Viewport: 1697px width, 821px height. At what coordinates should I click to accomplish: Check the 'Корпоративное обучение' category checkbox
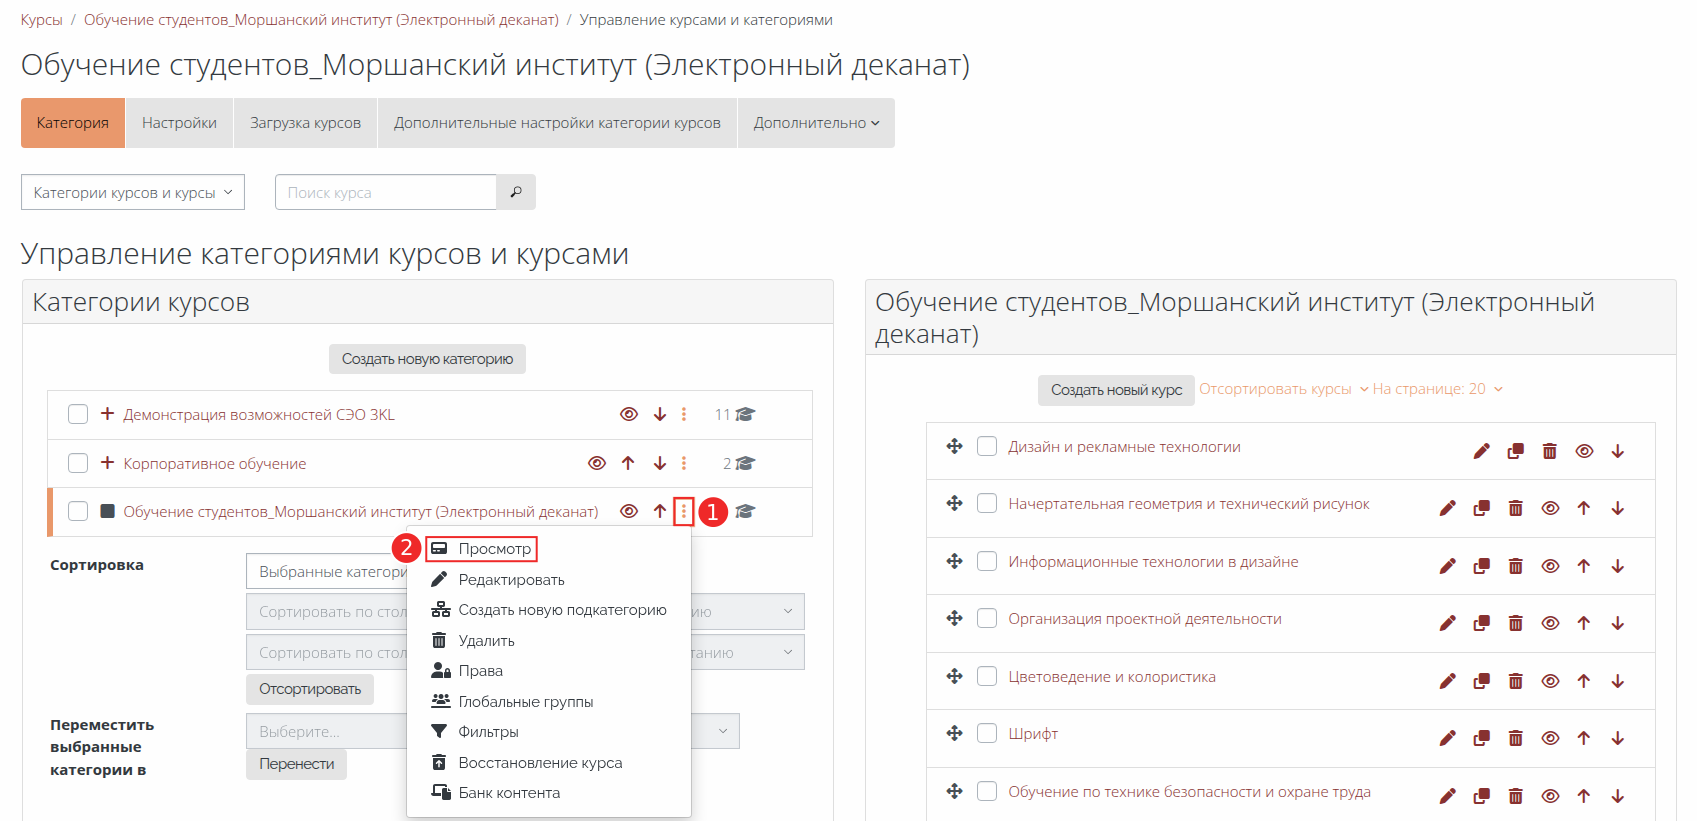coord(78,463)
